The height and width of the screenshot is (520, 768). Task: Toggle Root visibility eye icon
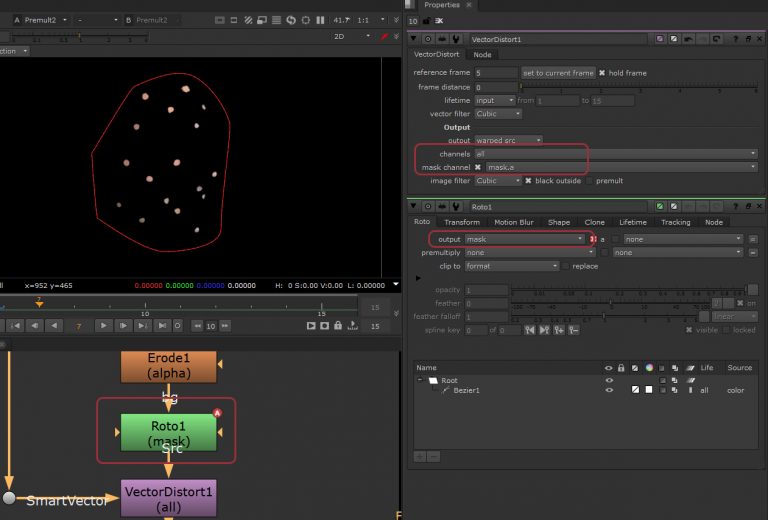click(x=609, y=380)
